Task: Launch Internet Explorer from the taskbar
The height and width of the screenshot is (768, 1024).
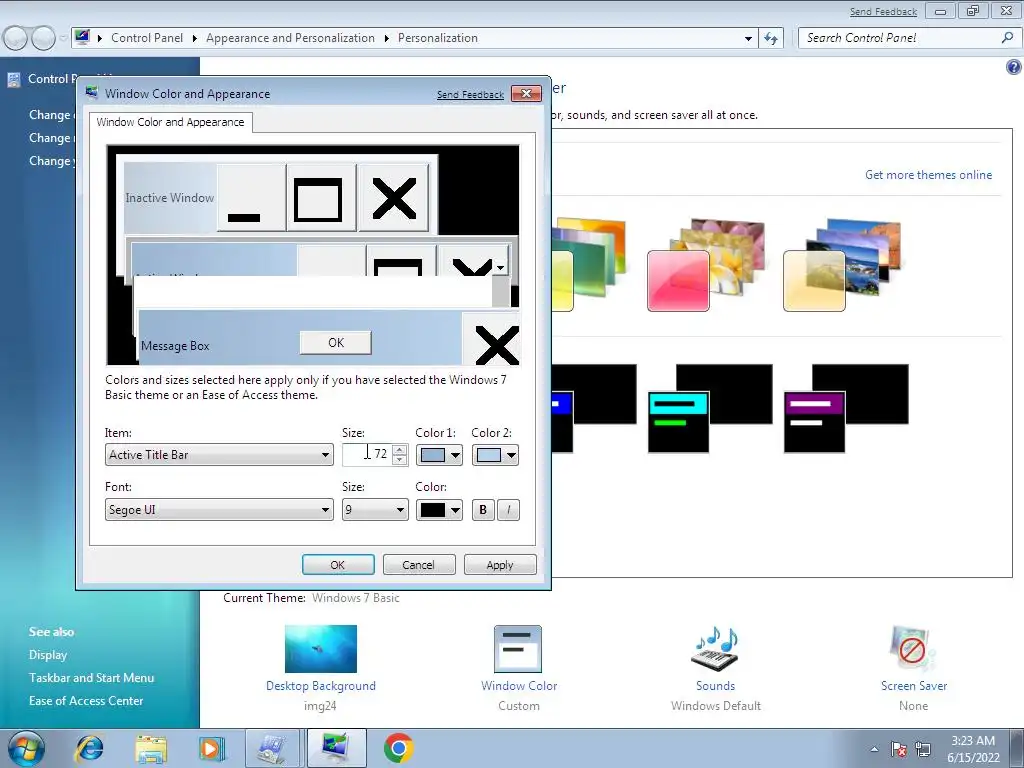Action: coord(89,748)
